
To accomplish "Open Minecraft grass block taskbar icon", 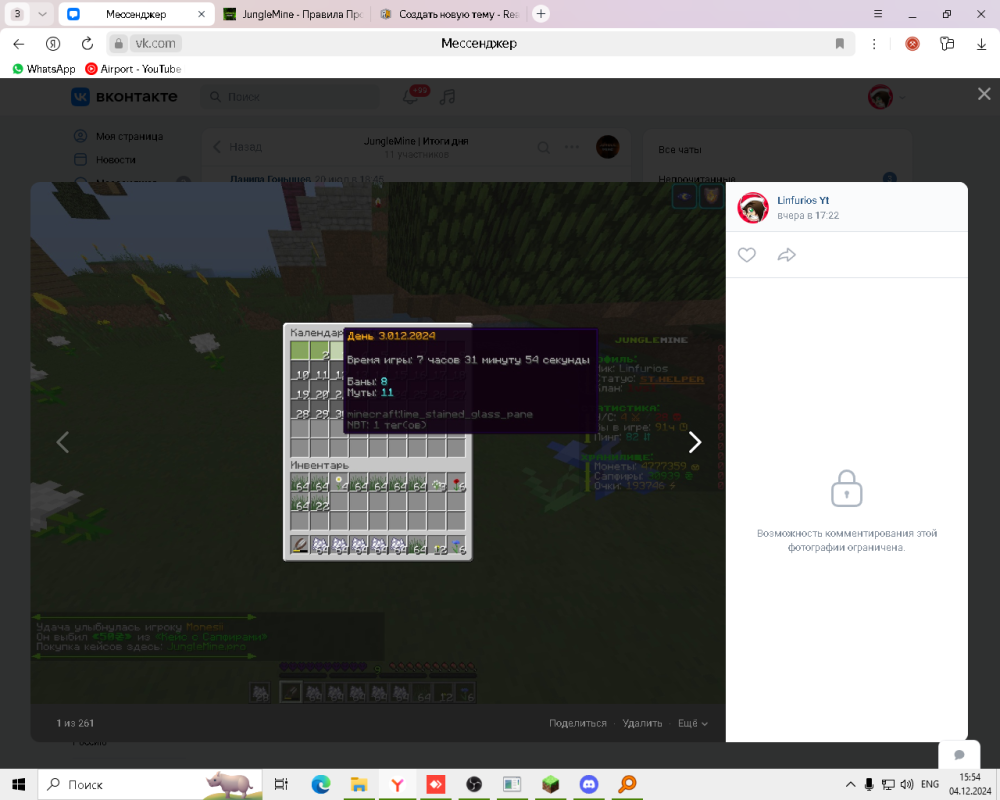I will (550, 784).
